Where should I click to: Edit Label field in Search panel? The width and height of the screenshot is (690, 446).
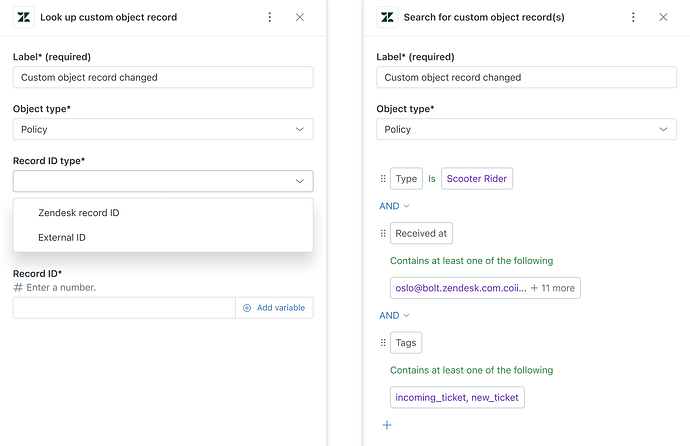(x=527, y=77)
